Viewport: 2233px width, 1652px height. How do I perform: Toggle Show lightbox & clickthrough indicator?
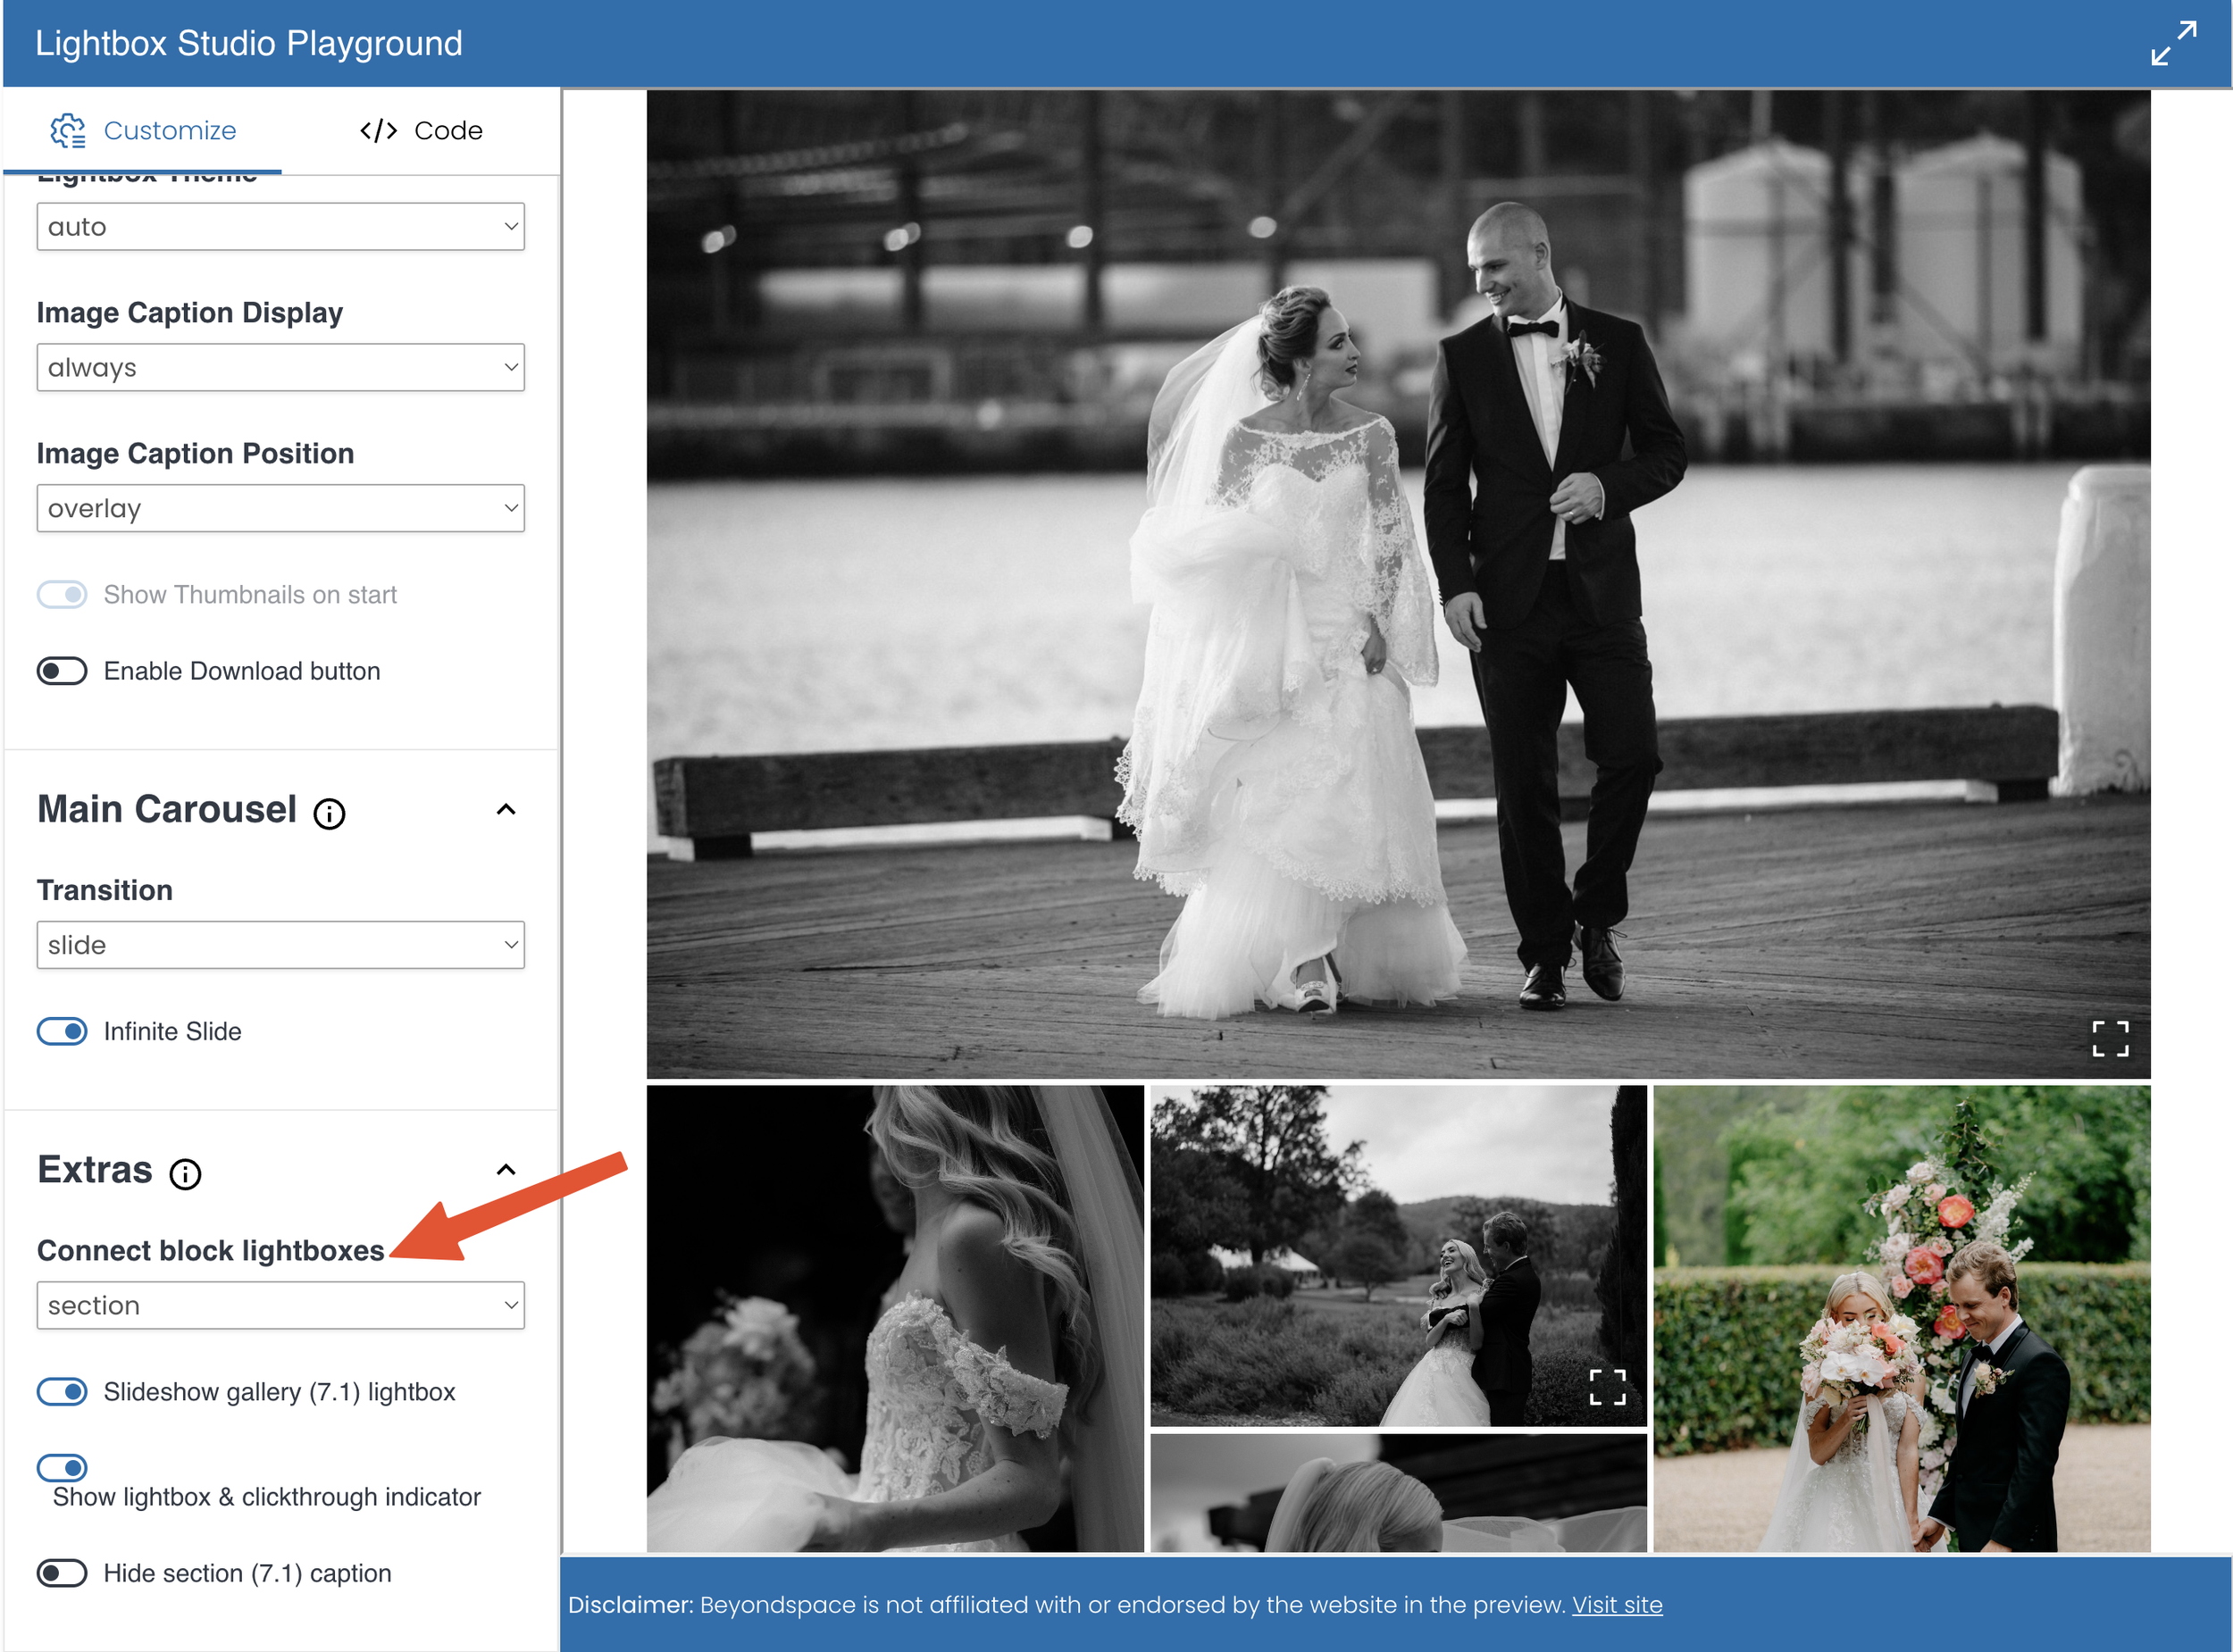coord(62,1467)
